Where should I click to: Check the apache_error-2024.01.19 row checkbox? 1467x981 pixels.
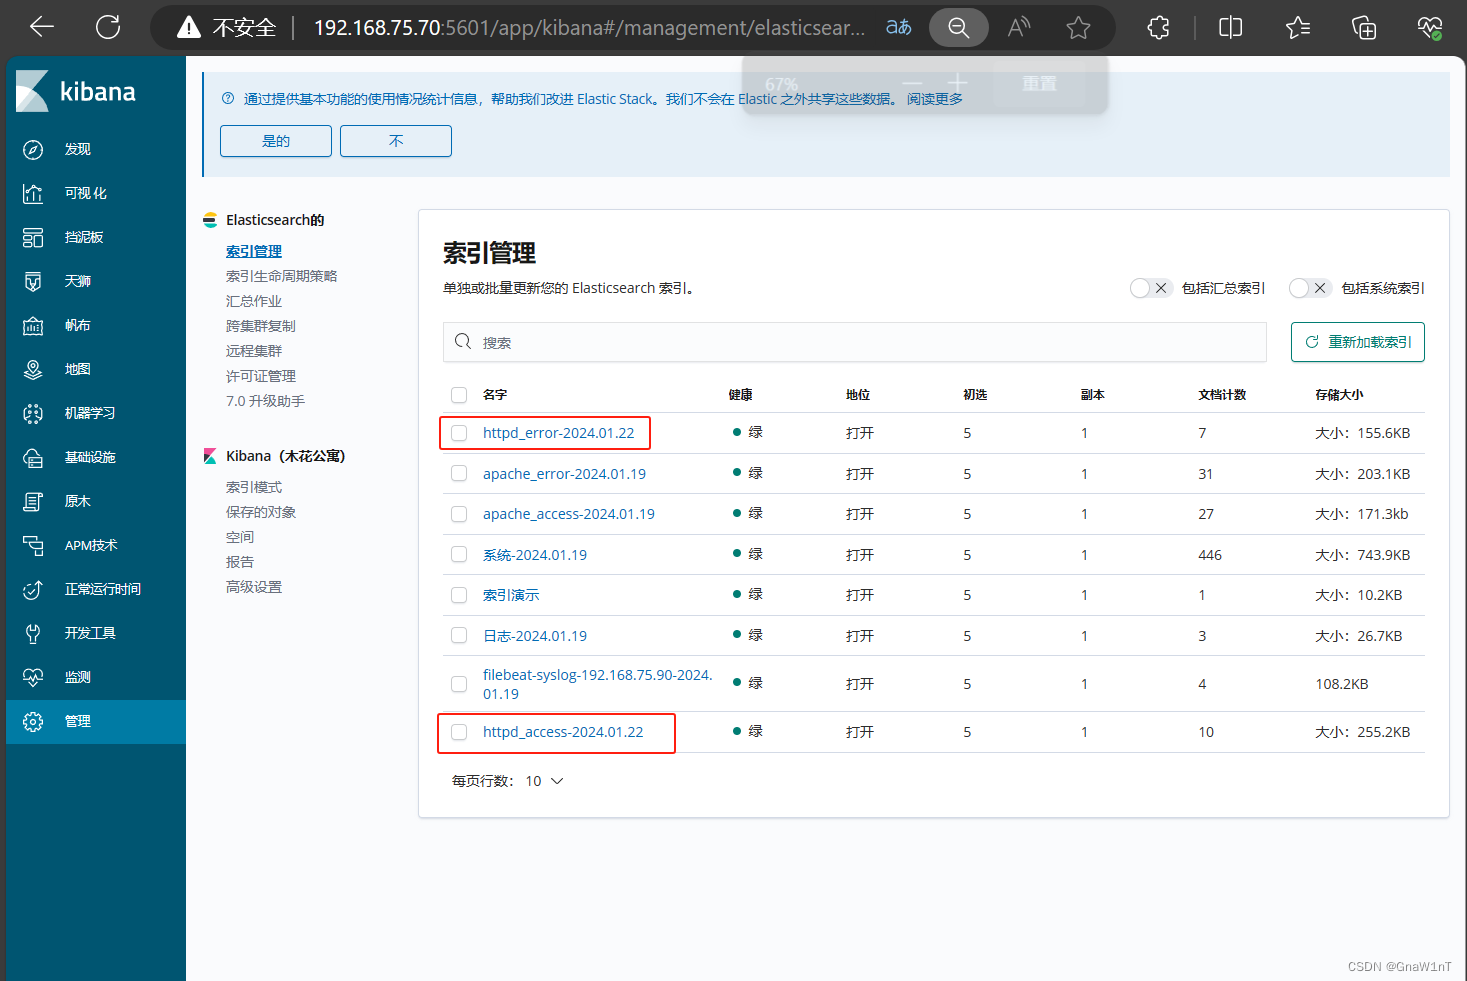(459, 474)
